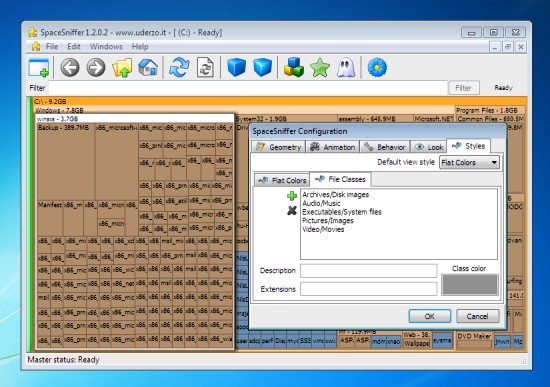This screenshot has width=550, height=387.
Task: Click the Home house icon
Action: pyautogui.click(x=148, y=67)
